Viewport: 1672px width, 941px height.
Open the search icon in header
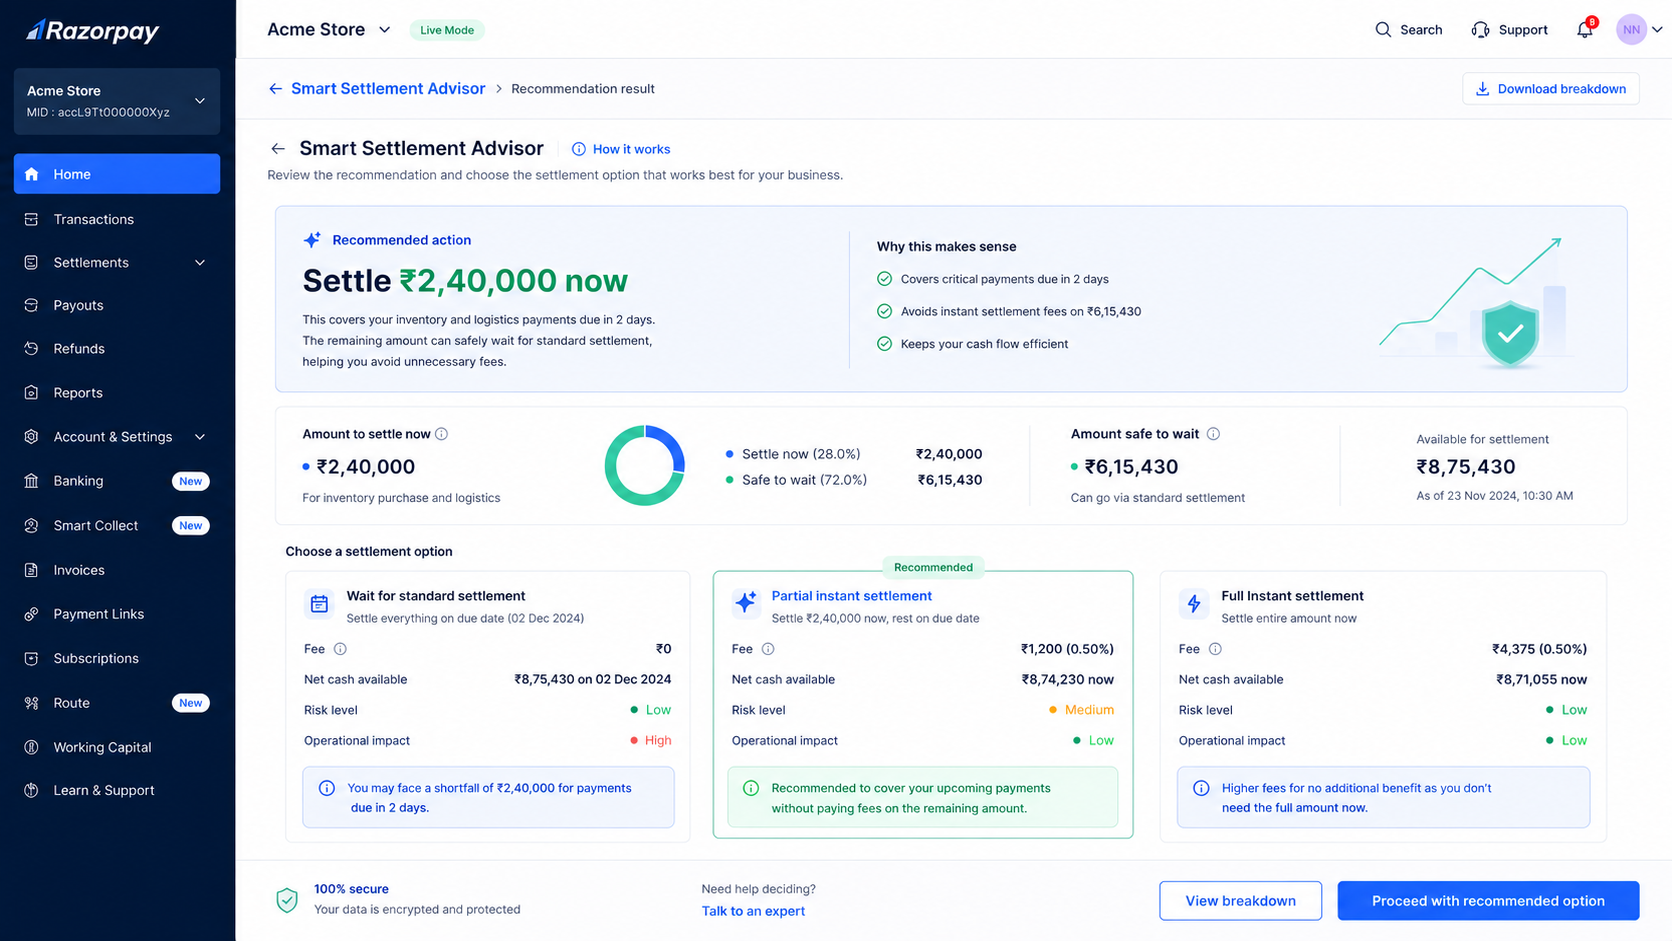[1383, 30]
